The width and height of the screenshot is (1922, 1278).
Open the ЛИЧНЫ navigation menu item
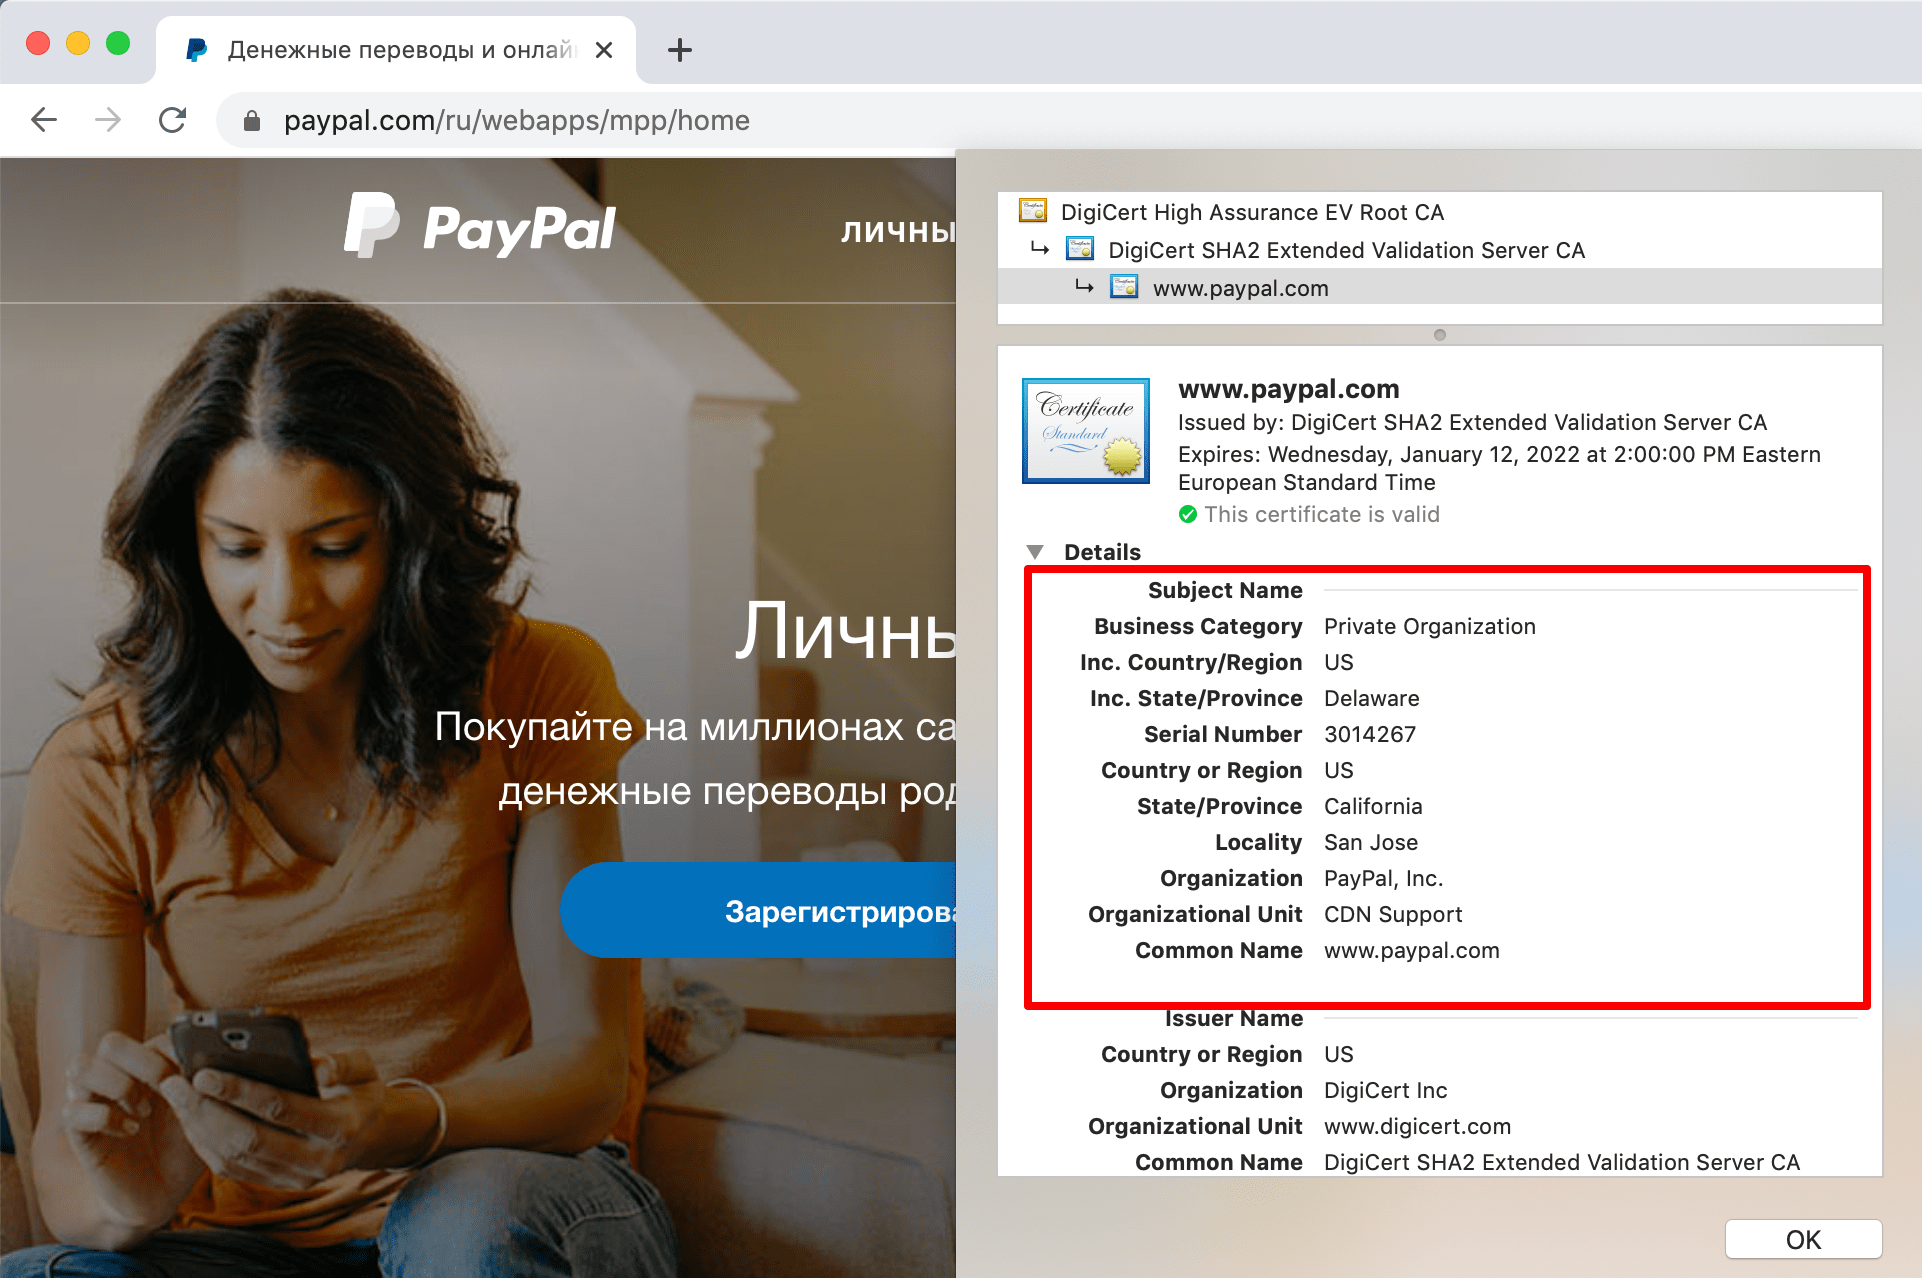tap(898, 231)
